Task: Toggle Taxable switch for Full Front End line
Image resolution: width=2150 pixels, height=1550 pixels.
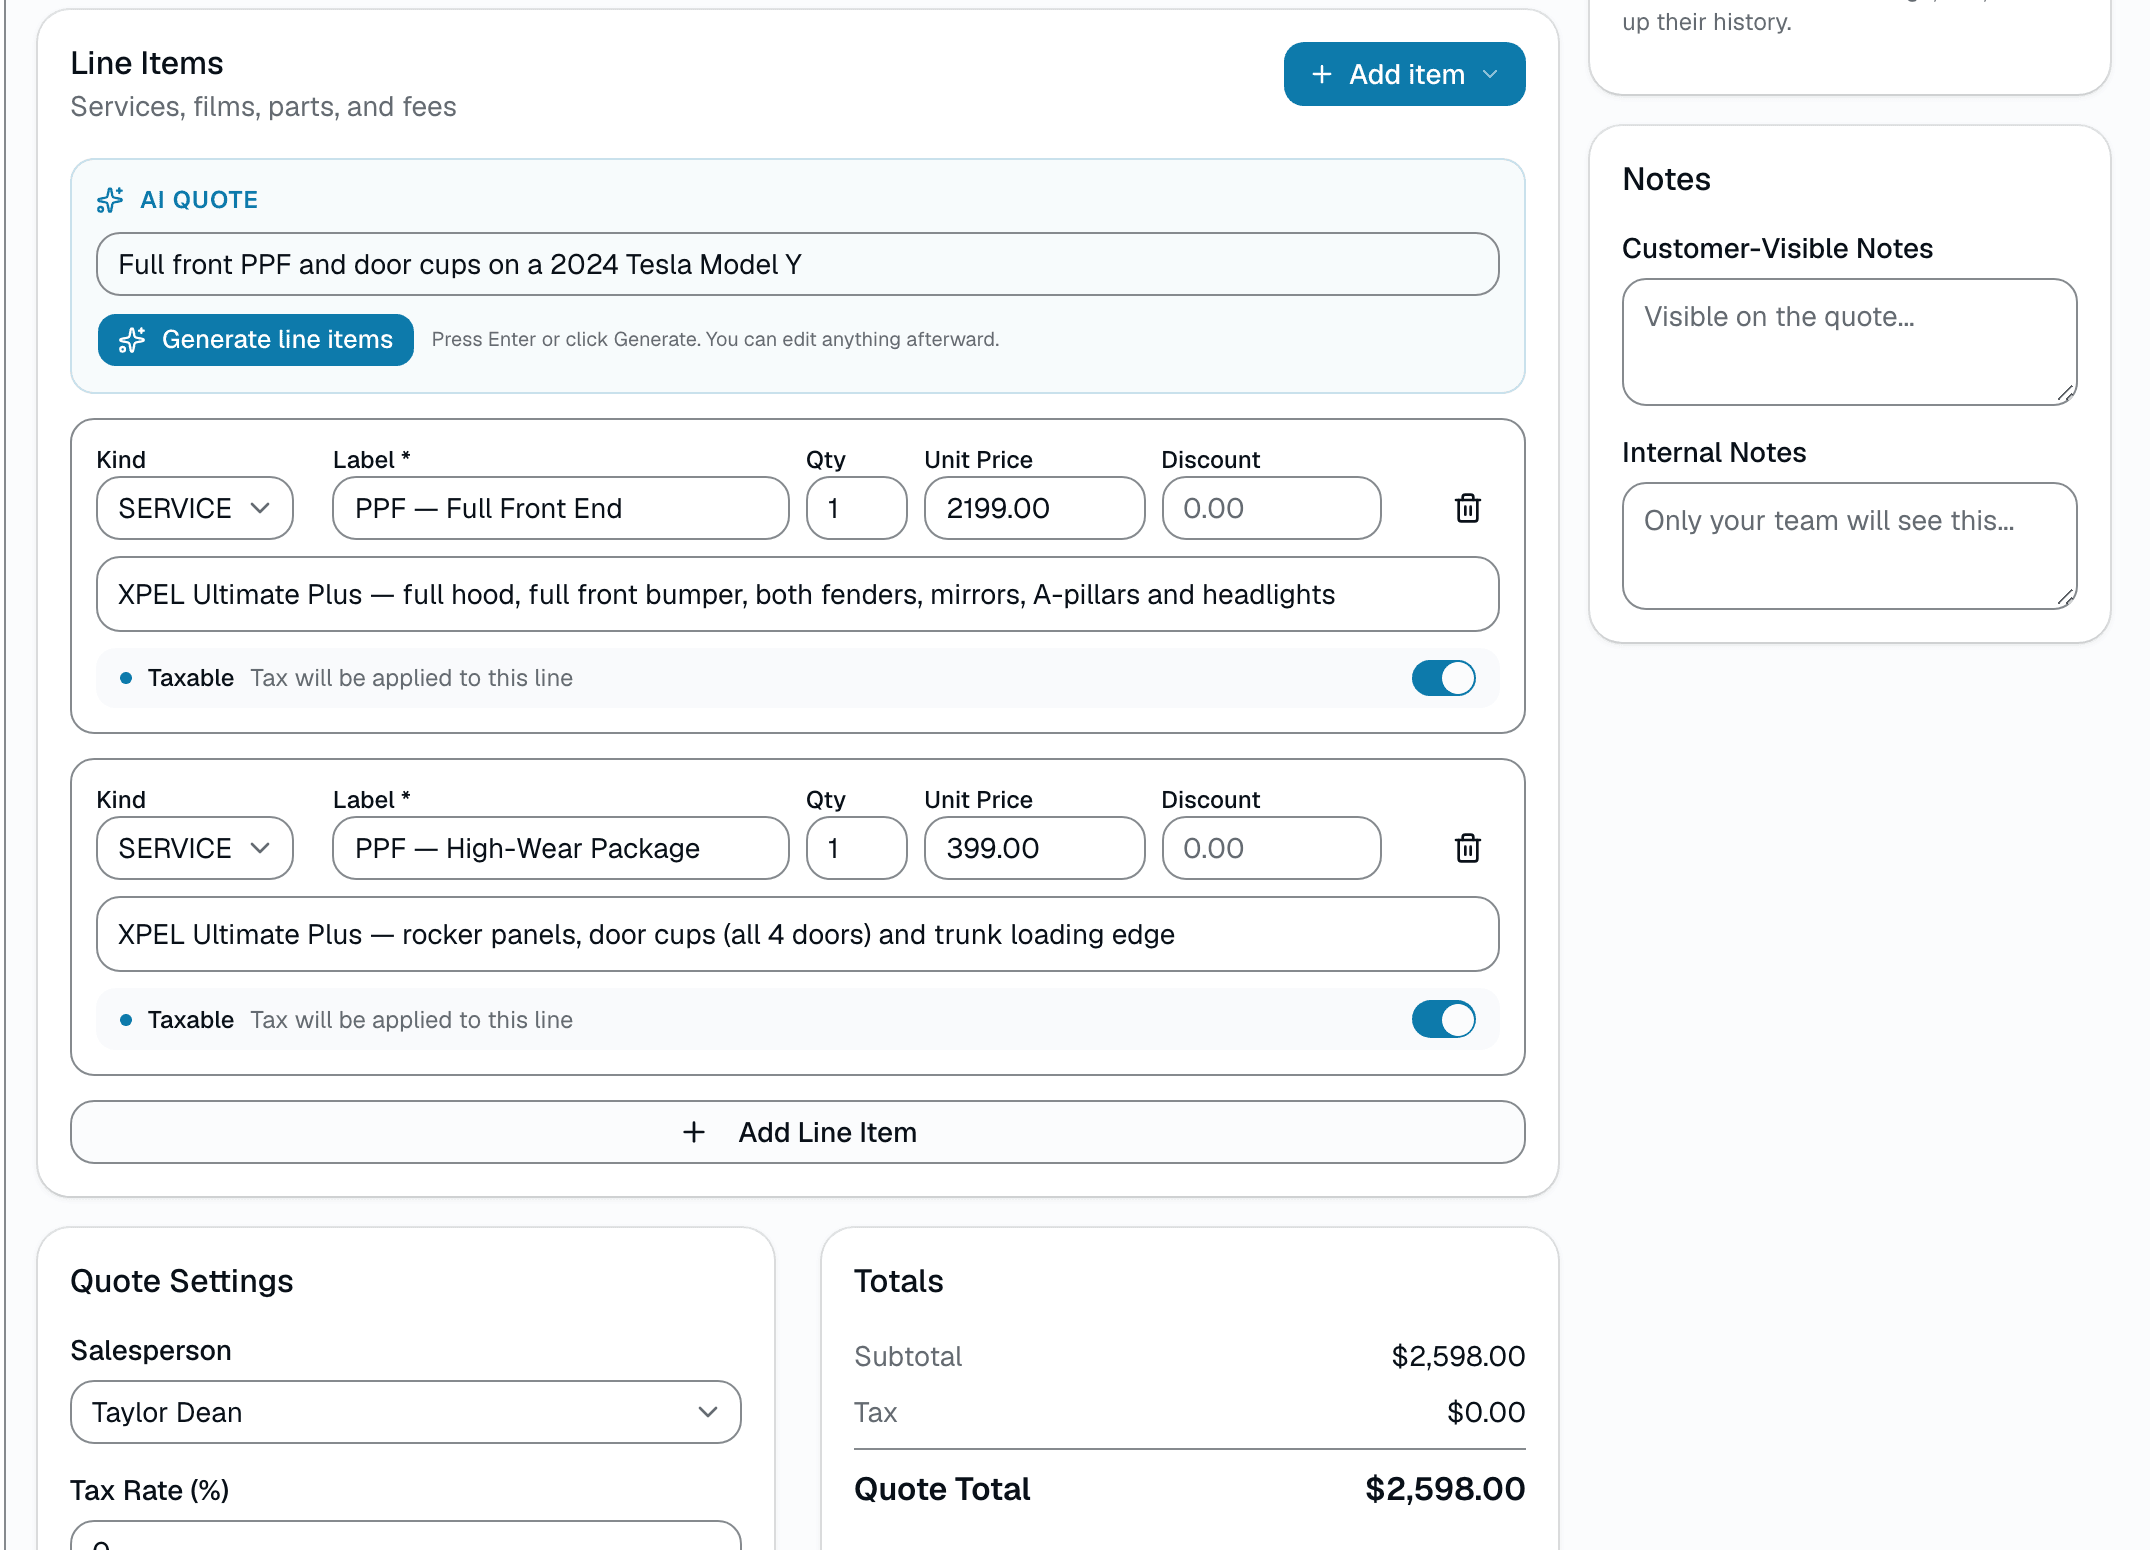Action: click(x=1443, y=678)
